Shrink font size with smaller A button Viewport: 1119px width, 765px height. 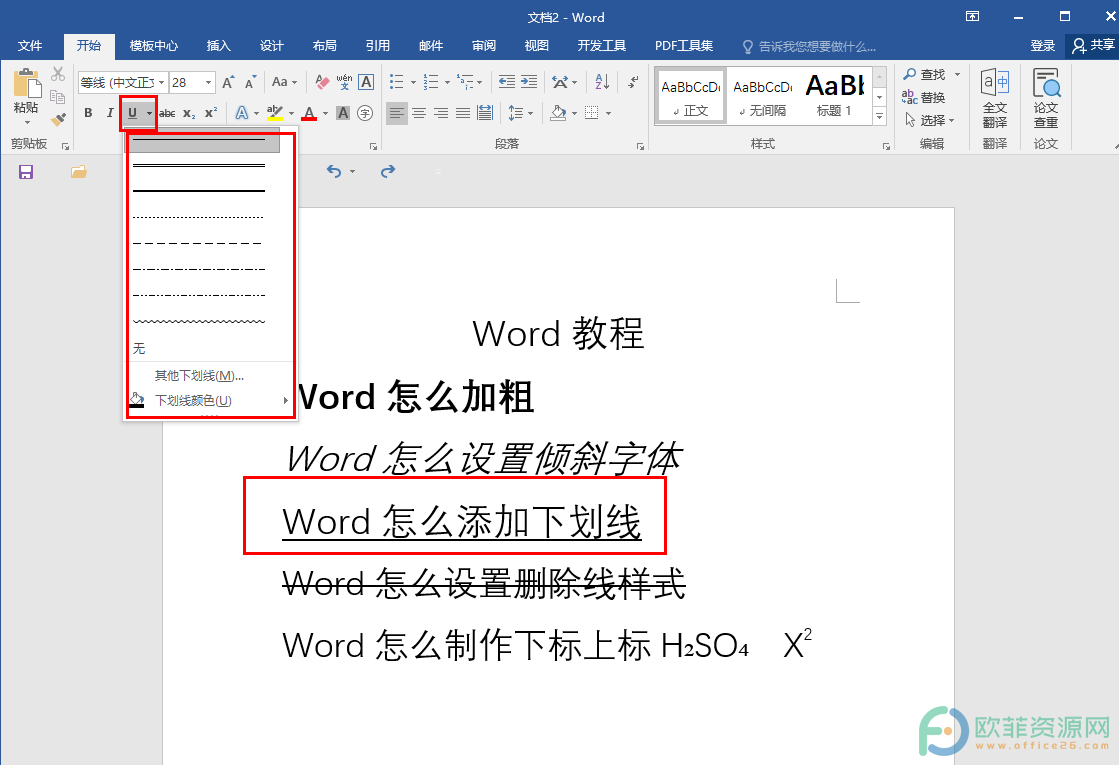250,83
